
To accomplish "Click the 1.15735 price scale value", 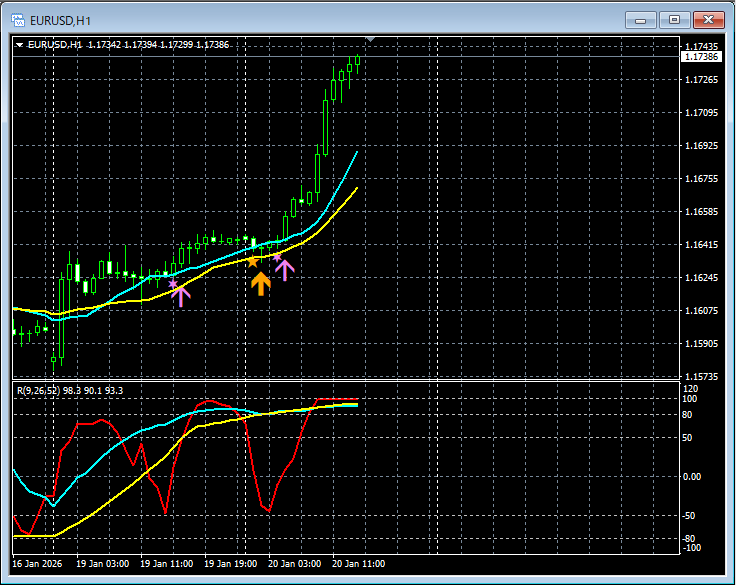I will point(702,376).
